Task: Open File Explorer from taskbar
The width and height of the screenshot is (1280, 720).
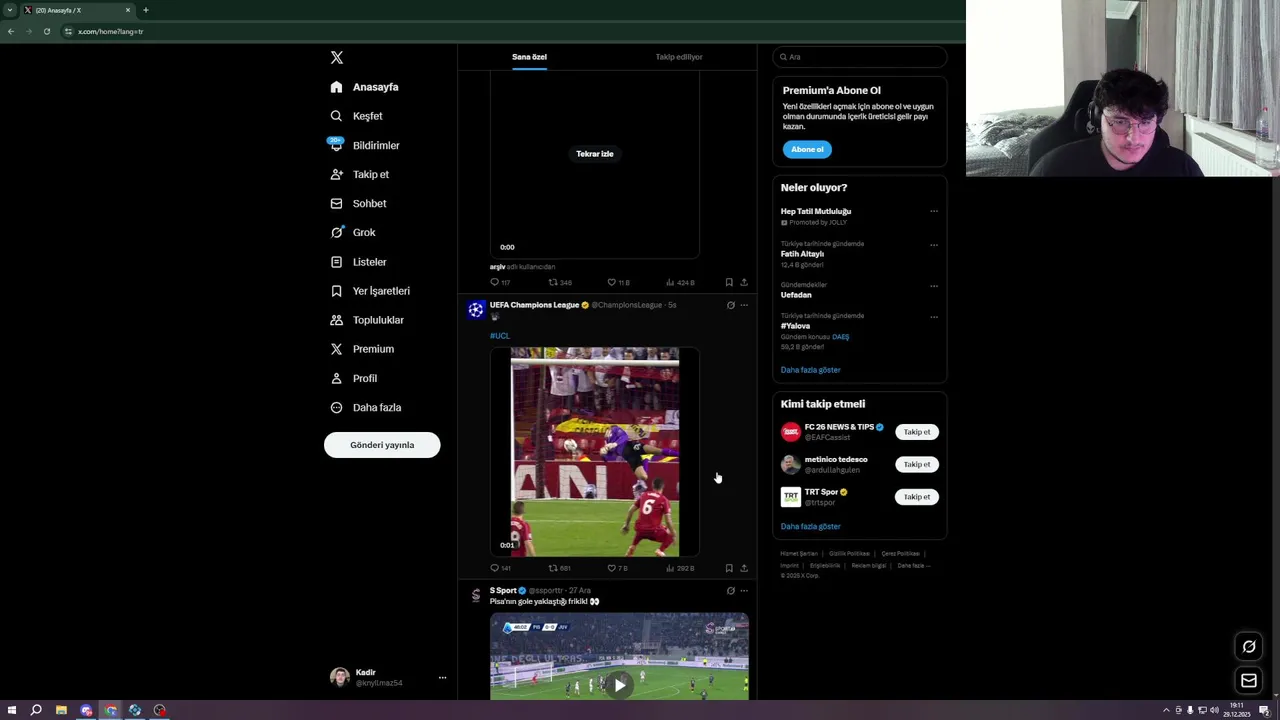Action: pos(61,710)
